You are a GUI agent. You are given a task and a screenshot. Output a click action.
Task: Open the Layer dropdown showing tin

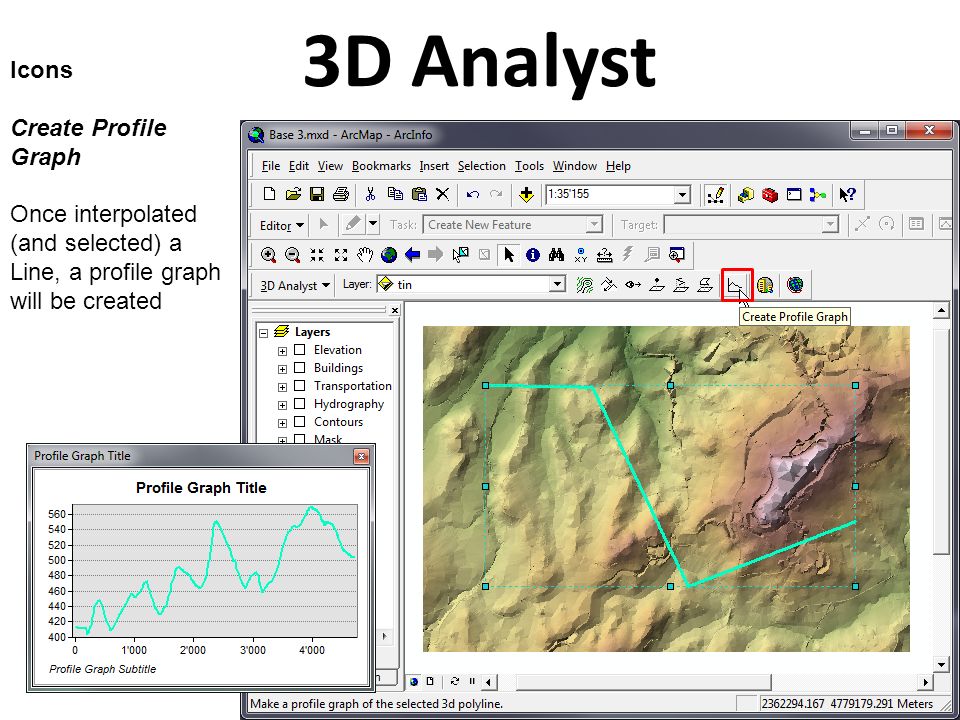pyautogui.click(x=557, y=284)
